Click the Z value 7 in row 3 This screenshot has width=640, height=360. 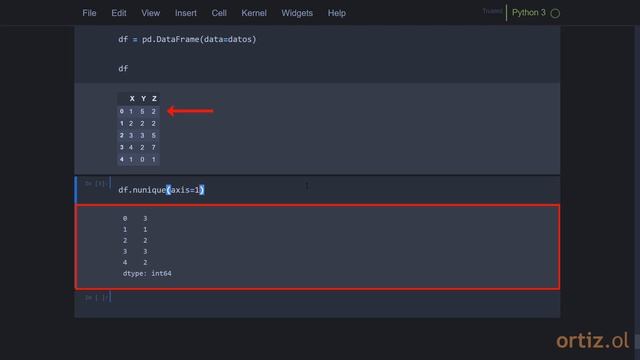tap(153, 147)
